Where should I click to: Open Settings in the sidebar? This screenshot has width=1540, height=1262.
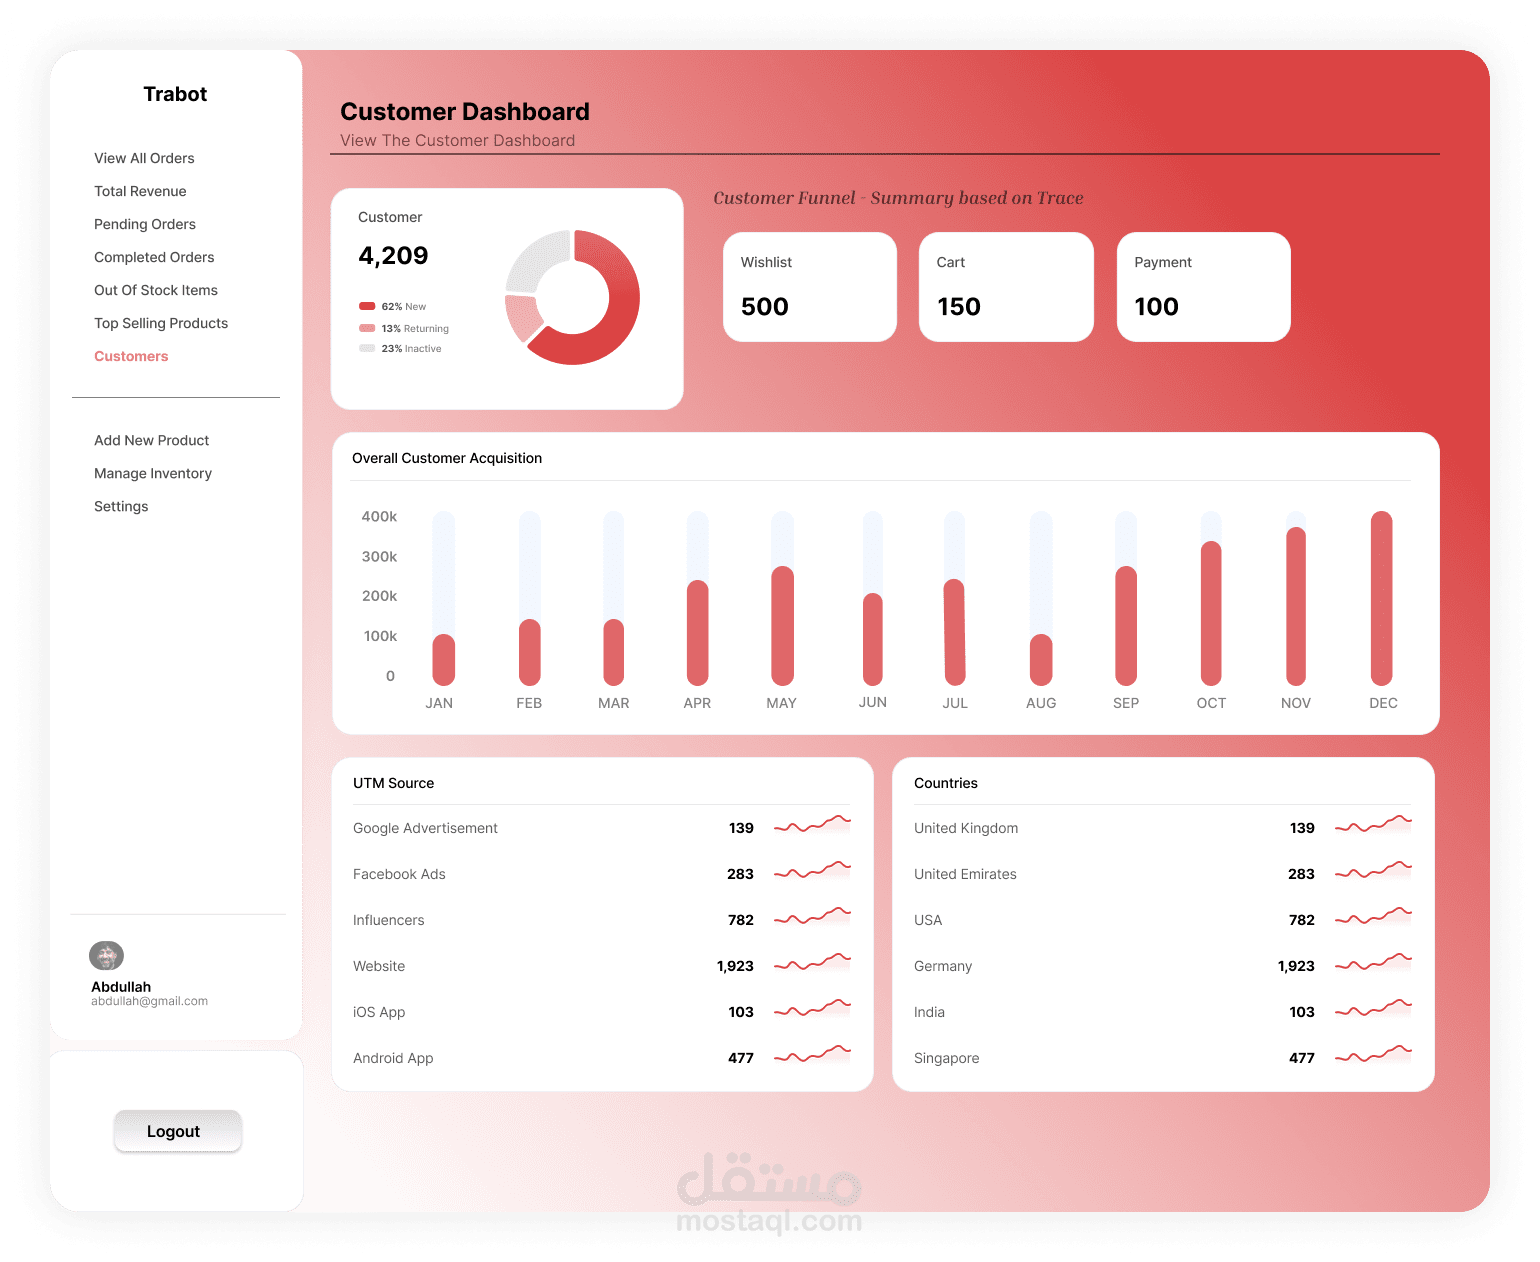click(x=121, y=506)
